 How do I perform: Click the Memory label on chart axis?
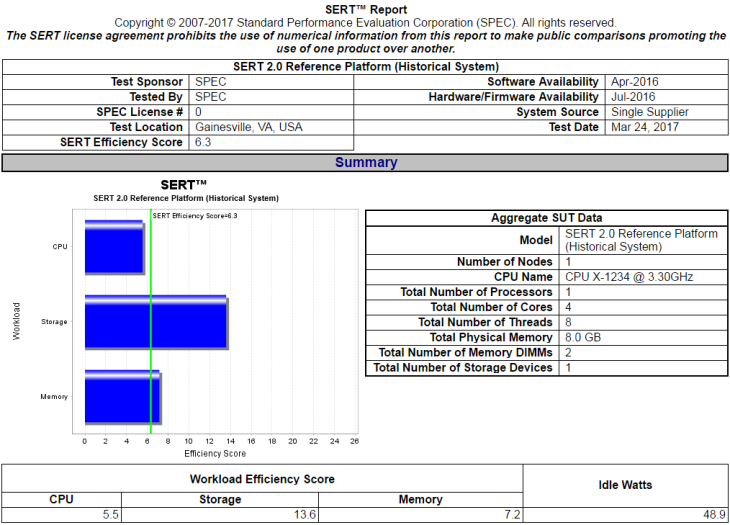point(54,397)
